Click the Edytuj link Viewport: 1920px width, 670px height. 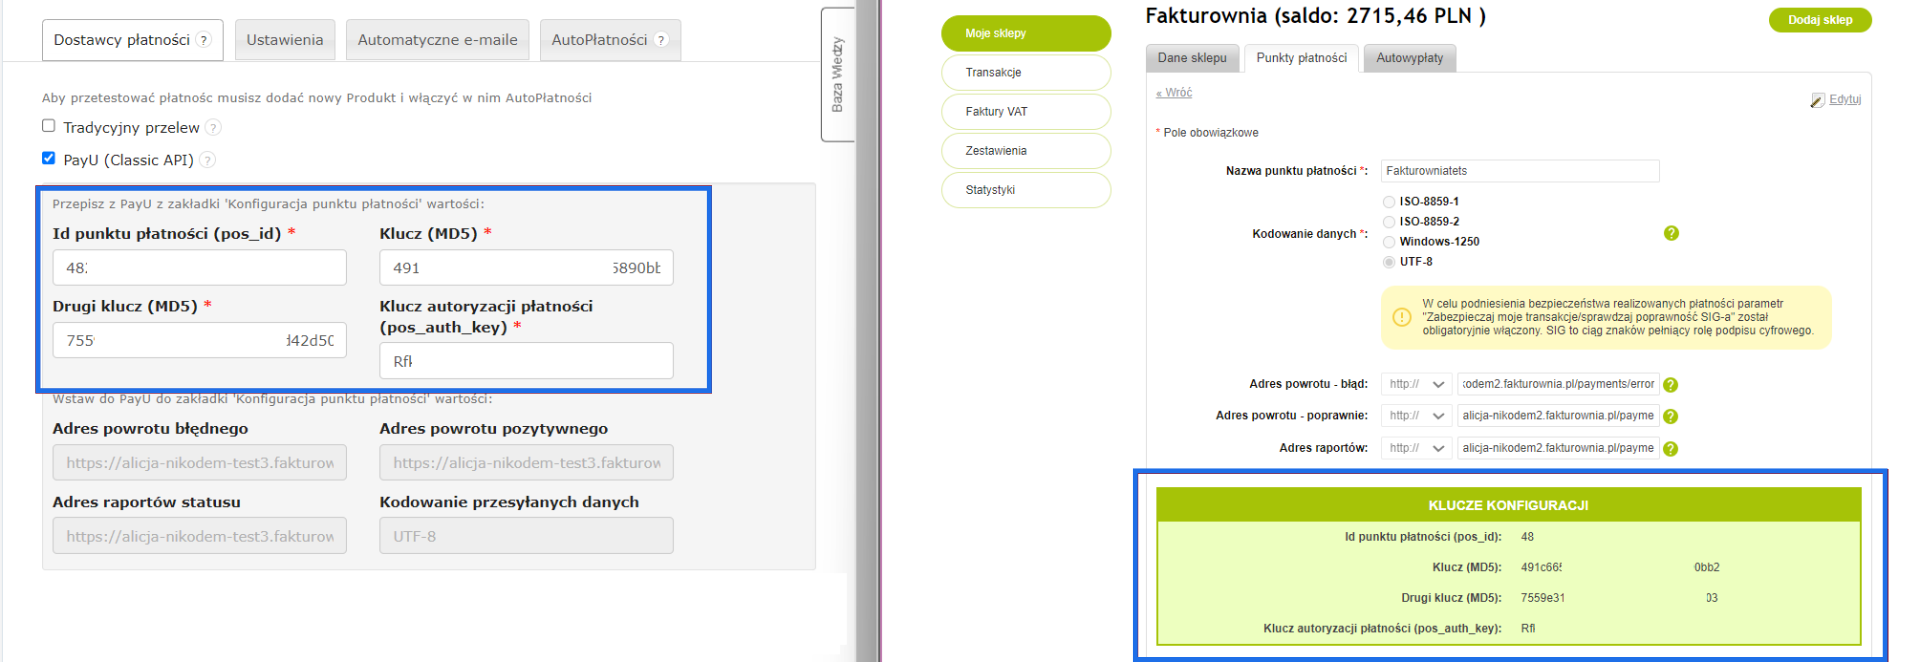pos(1845,100)
